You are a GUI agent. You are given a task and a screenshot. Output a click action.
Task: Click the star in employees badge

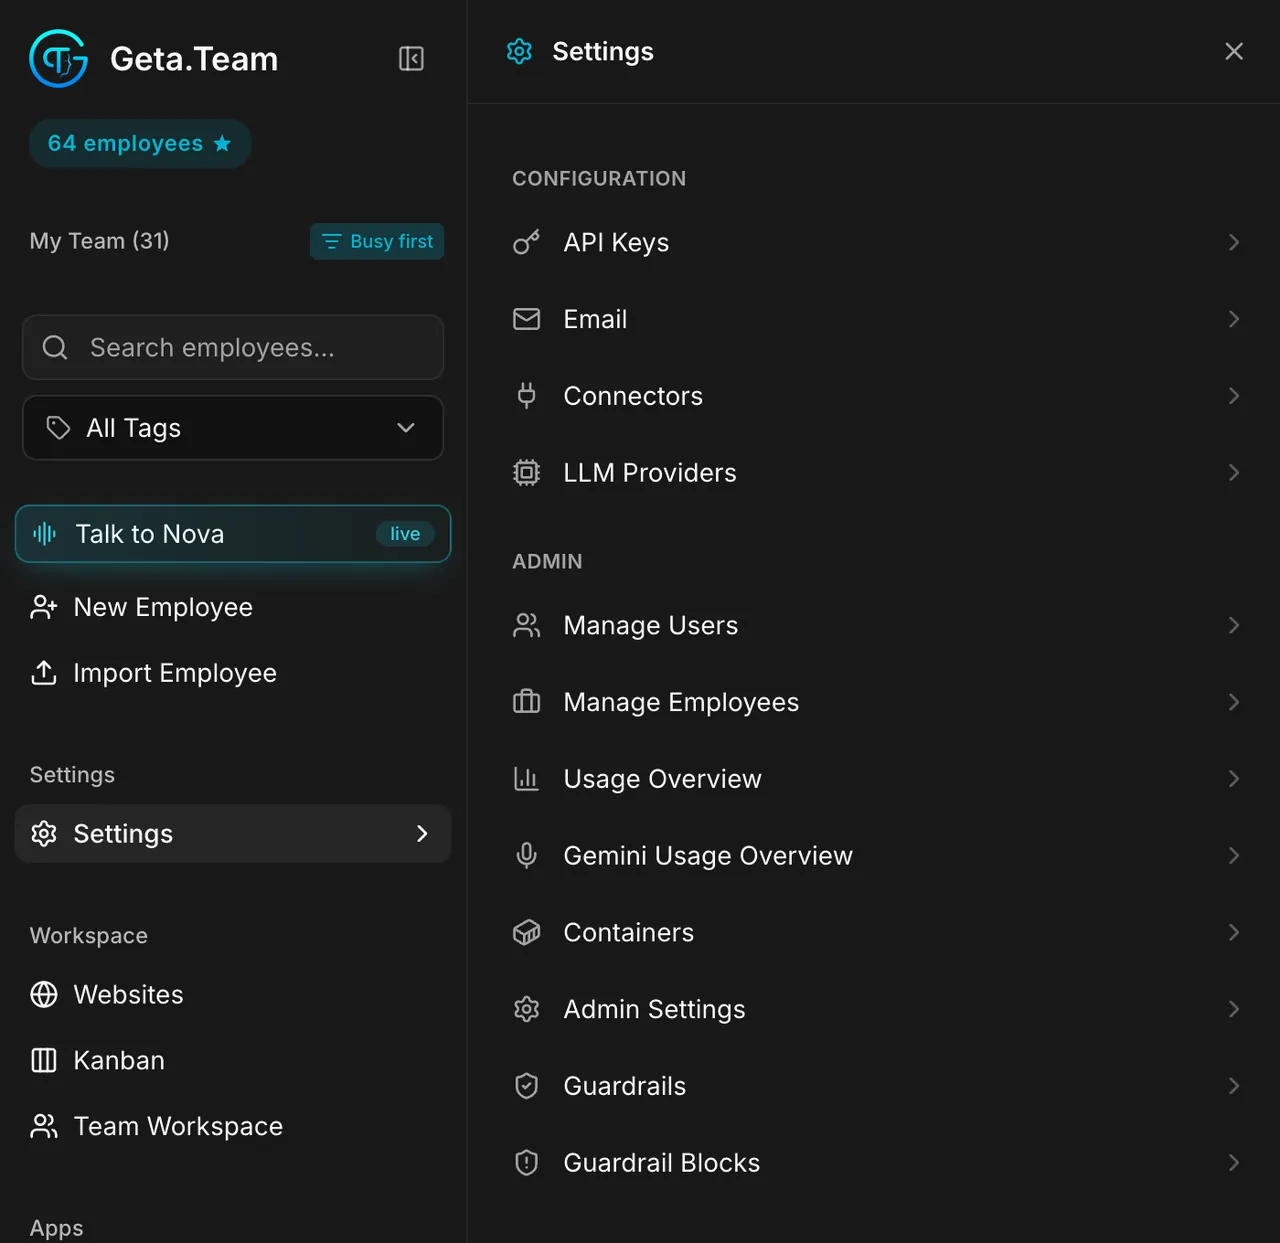point(222,144)
